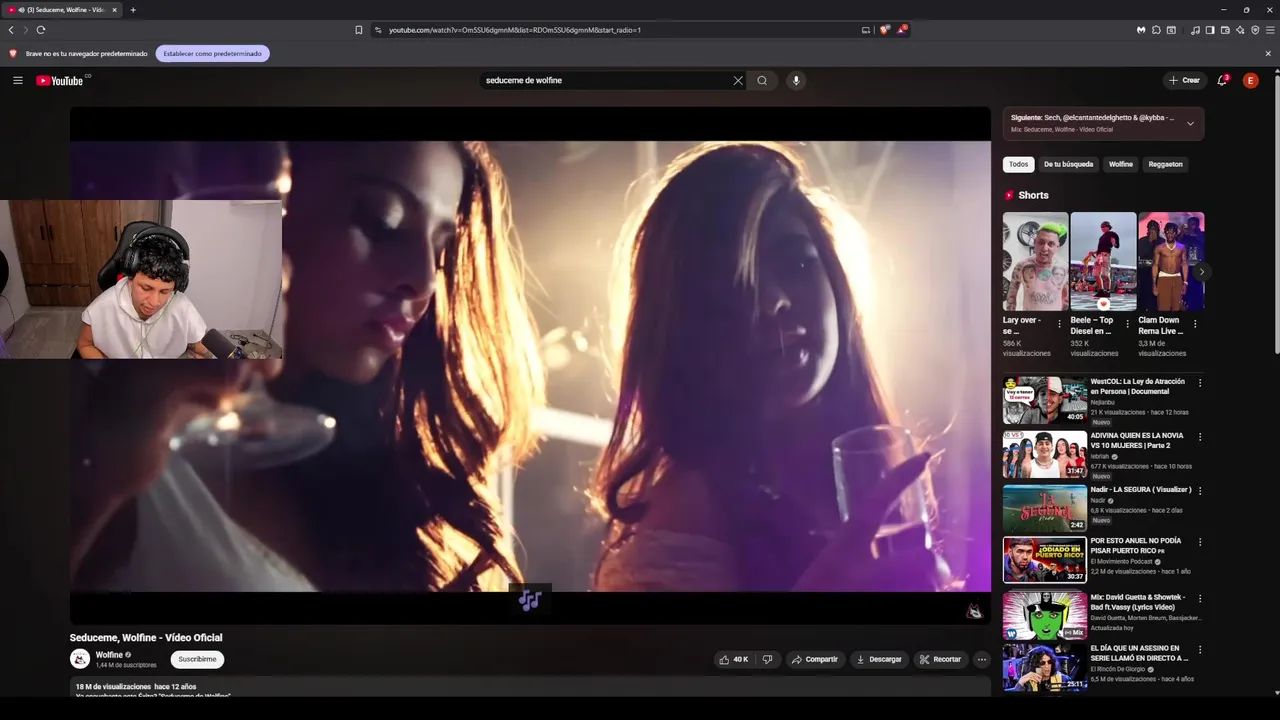
Task: Like the video with thumbs-up button
Action: tap(734, 659)
